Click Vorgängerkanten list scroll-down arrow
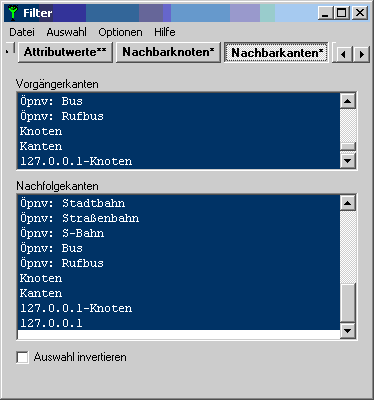Image resolution: width=374 pixels, height=400 pixels. click(348, 161)
